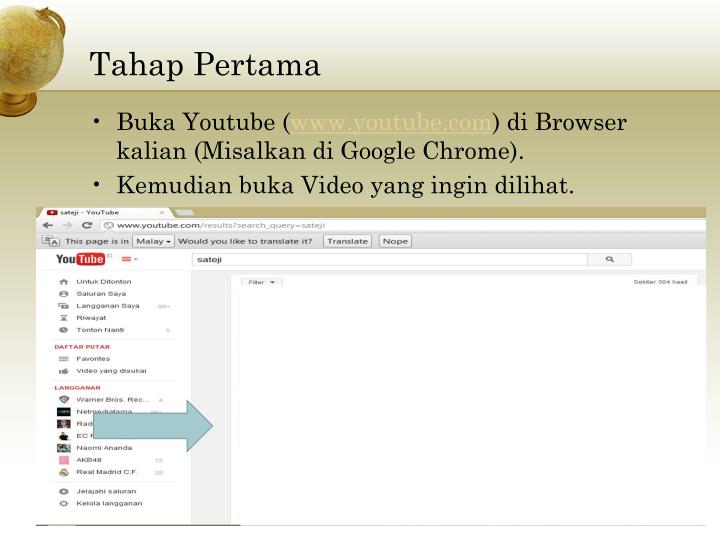Click the www.youtube.com address bar
This screenshot has width=720, height=540.
click(404, 225)
